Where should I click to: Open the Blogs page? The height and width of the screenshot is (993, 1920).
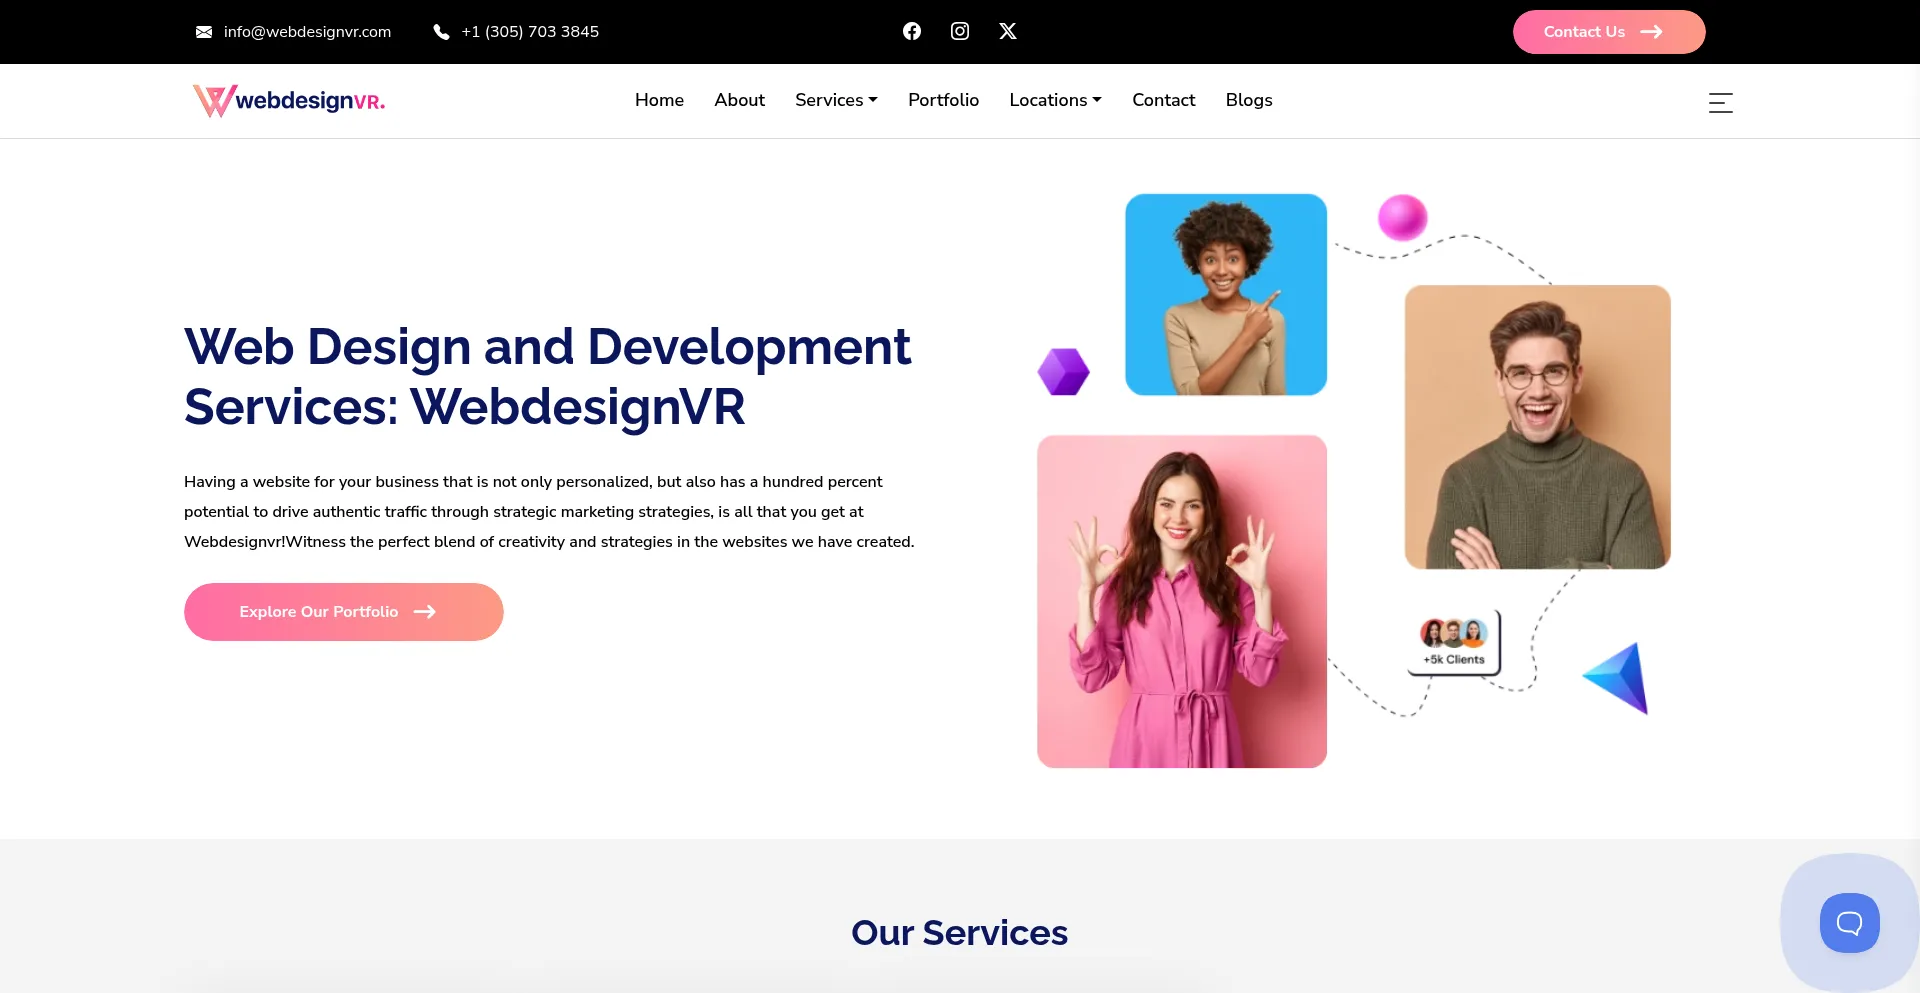pos(1248,100)
